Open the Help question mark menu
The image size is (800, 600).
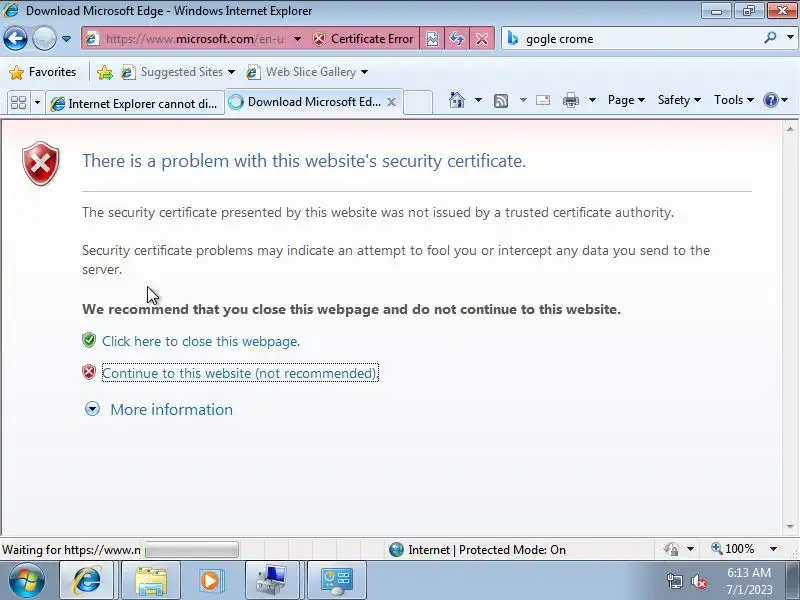[x=775, y=100]
